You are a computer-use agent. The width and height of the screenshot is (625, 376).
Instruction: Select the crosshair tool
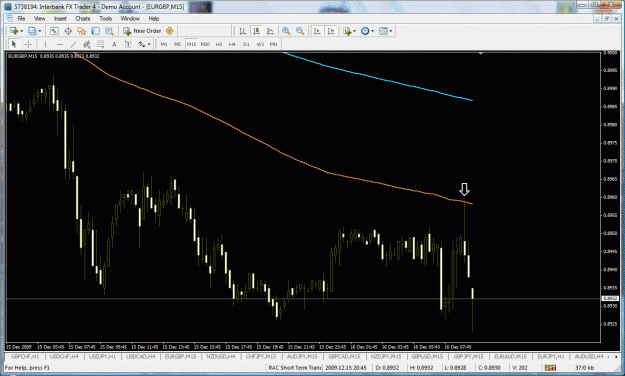[x=28, y=44]
